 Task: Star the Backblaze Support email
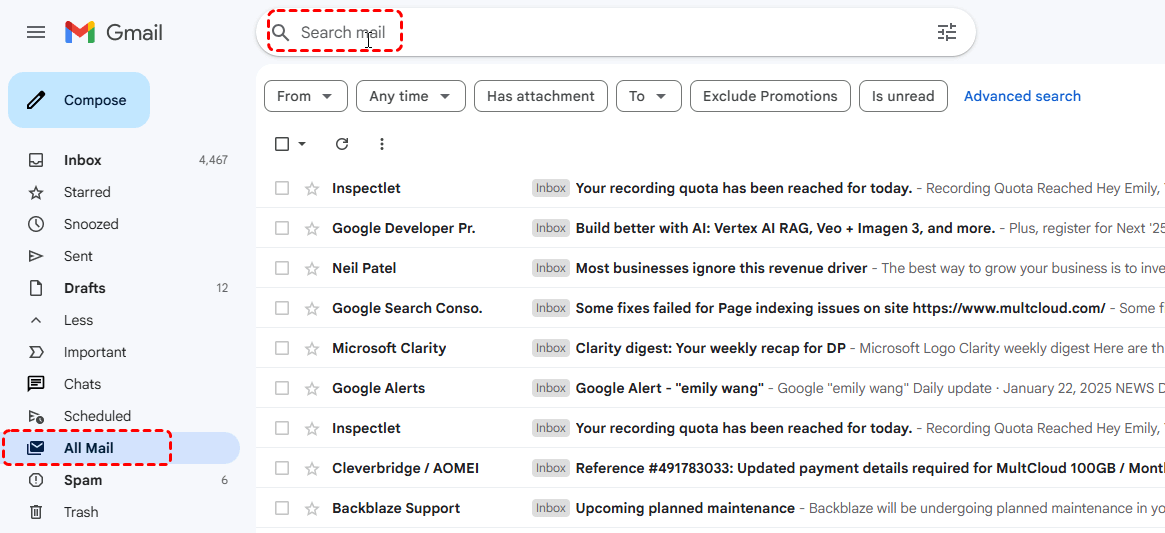(x=312, y=508)
